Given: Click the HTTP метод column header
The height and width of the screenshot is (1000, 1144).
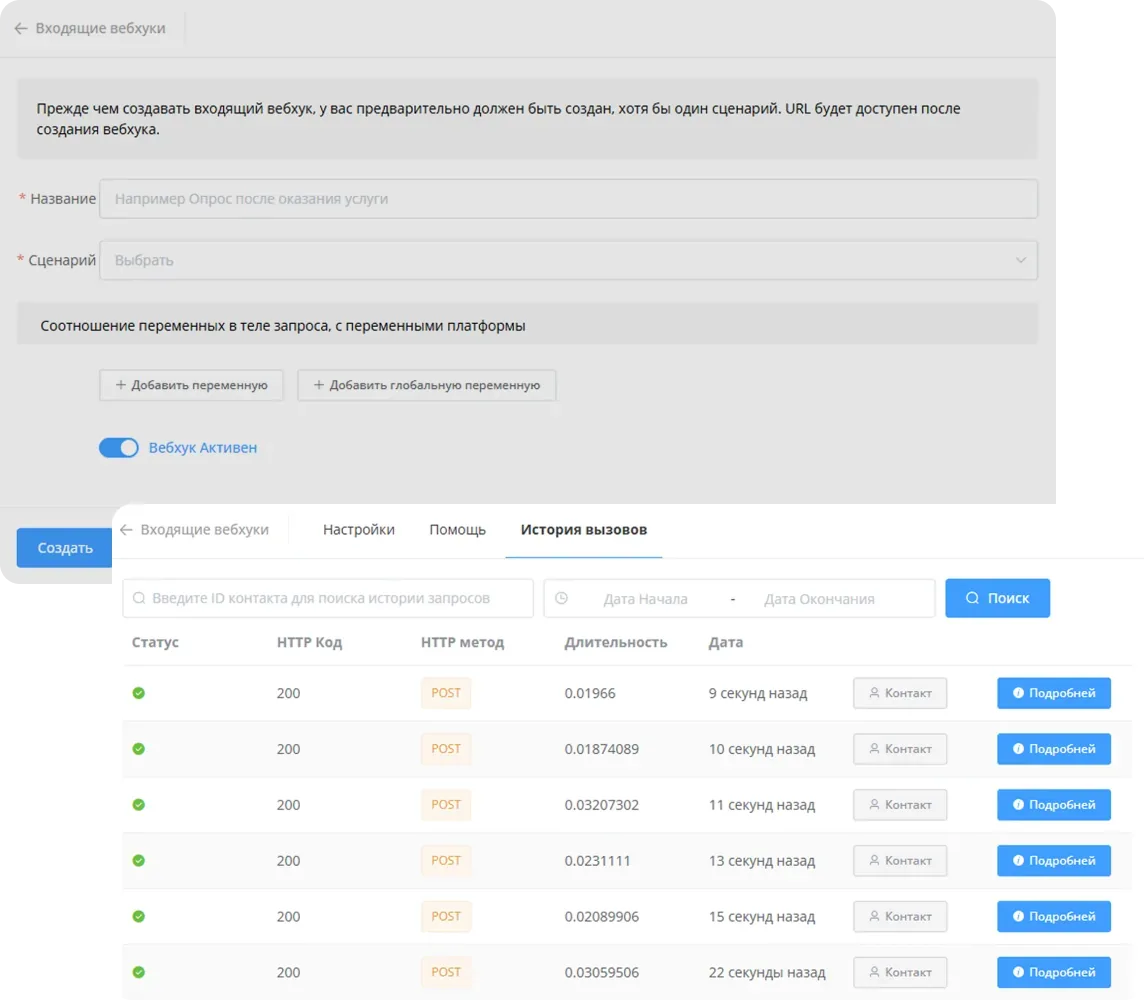Looking at the screenshot, I should tap(463, 642).
